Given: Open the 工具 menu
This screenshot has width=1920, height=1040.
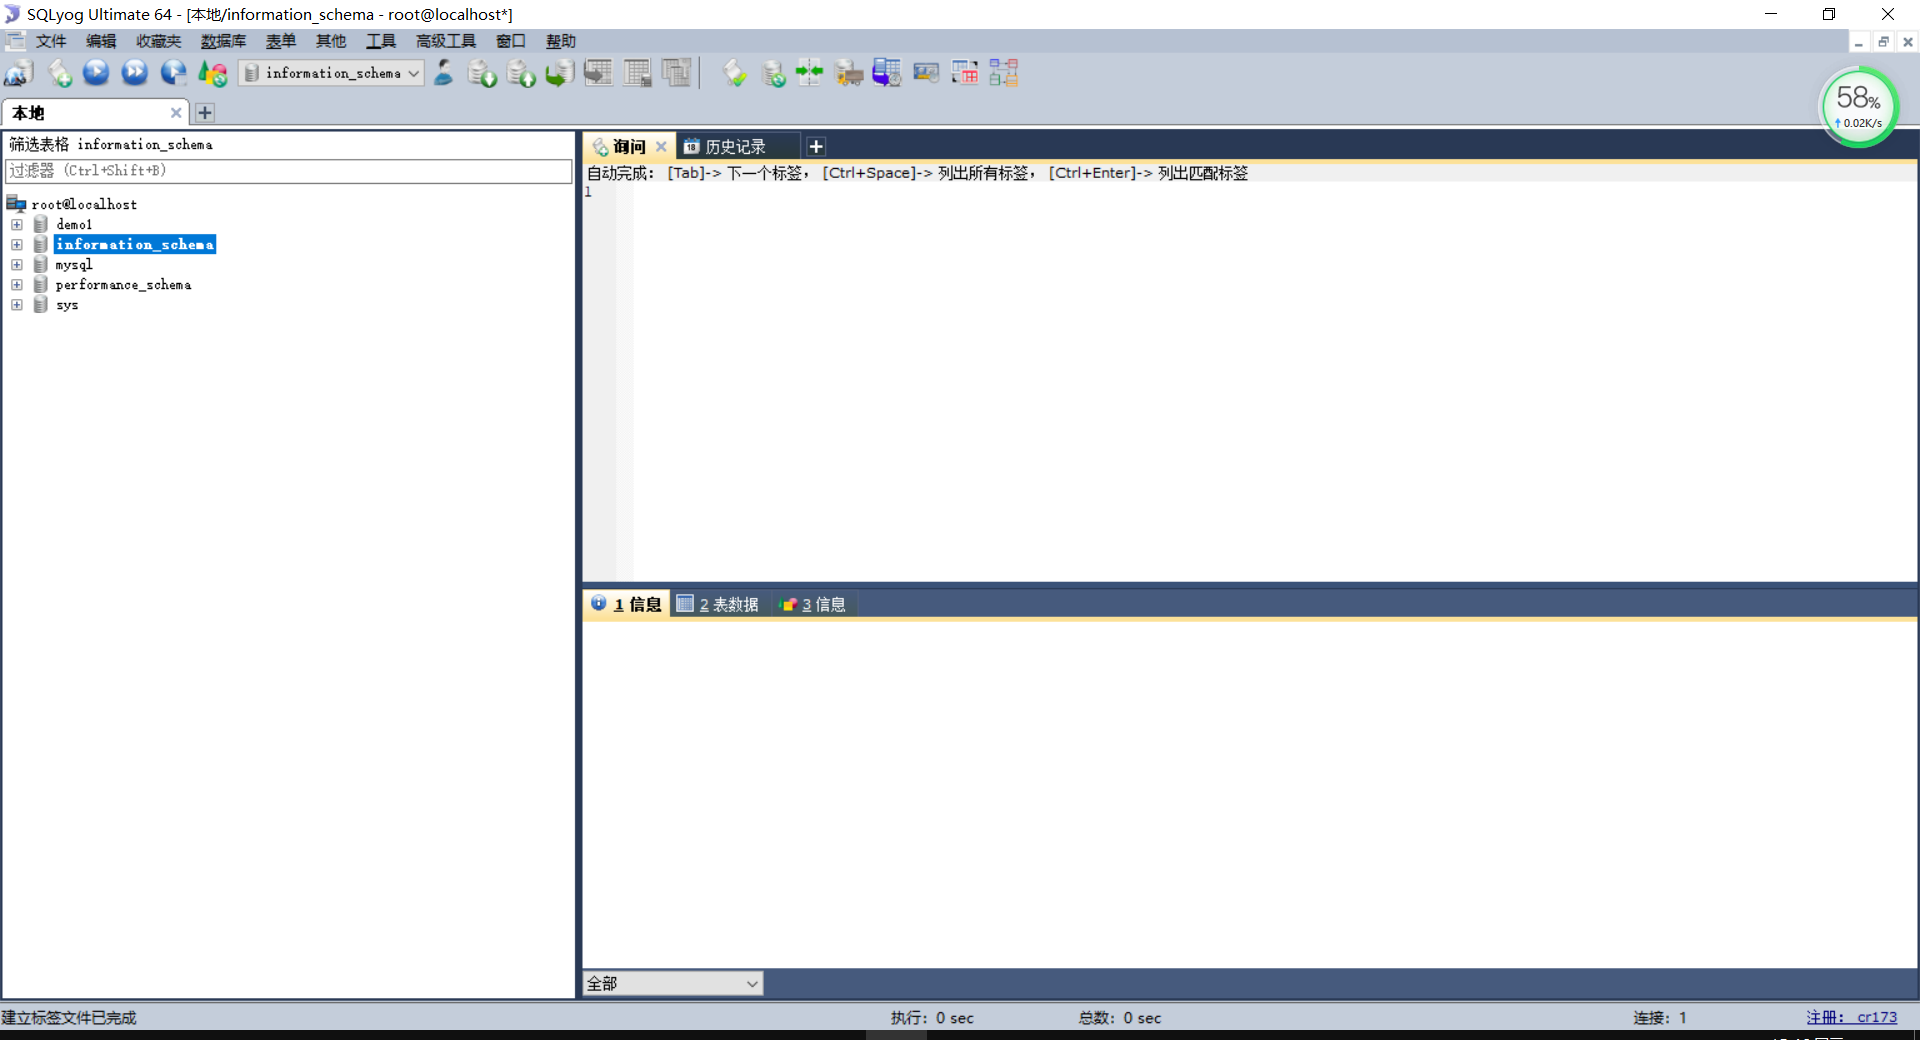Looking at the screenshot, I should 381,41.
